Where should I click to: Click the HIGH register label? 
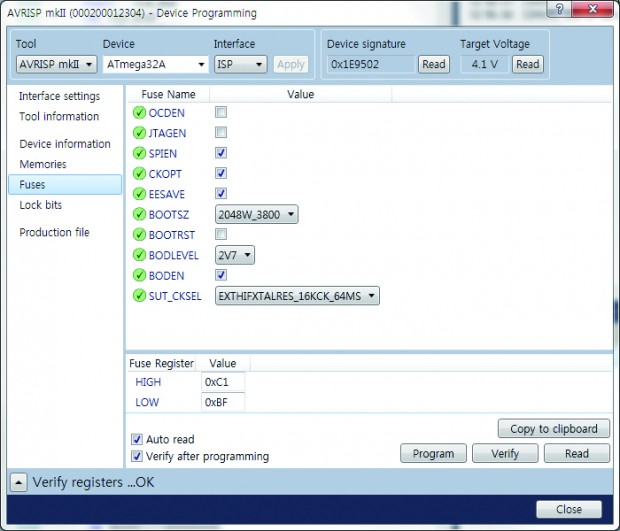[148, 382]
